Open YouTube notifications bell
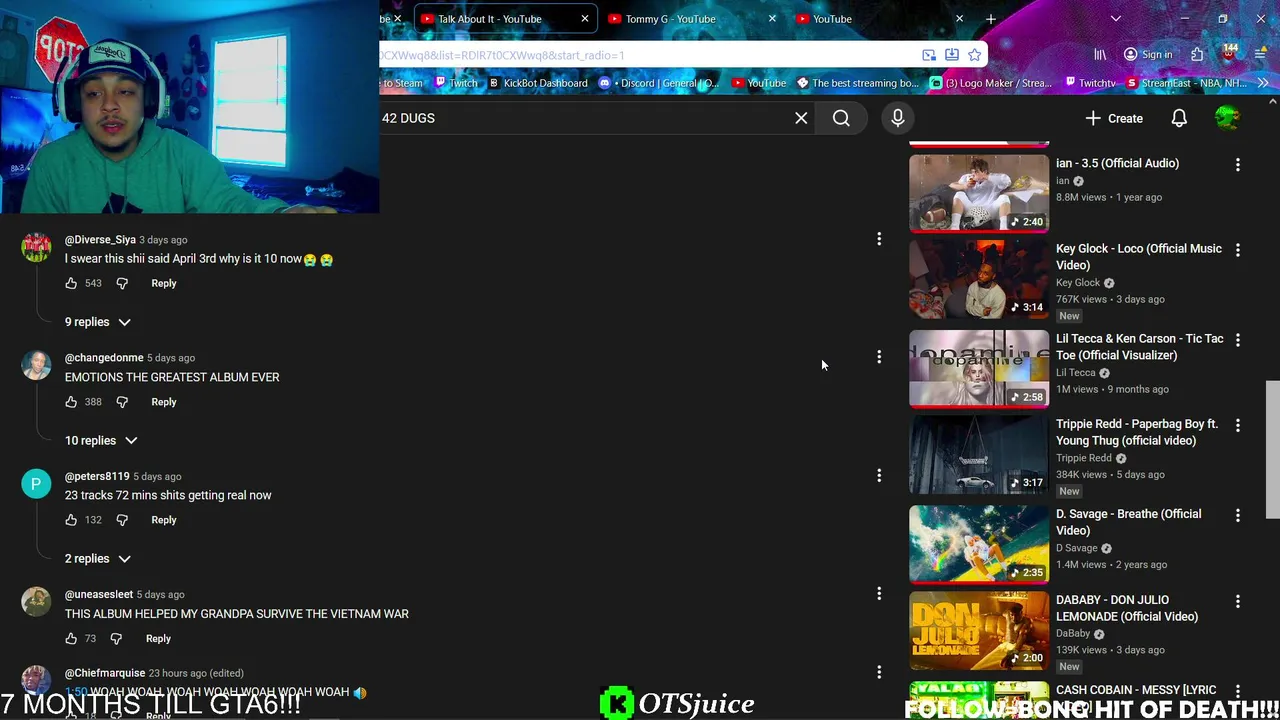1280x720 pixels. (x=1179, y=118)
